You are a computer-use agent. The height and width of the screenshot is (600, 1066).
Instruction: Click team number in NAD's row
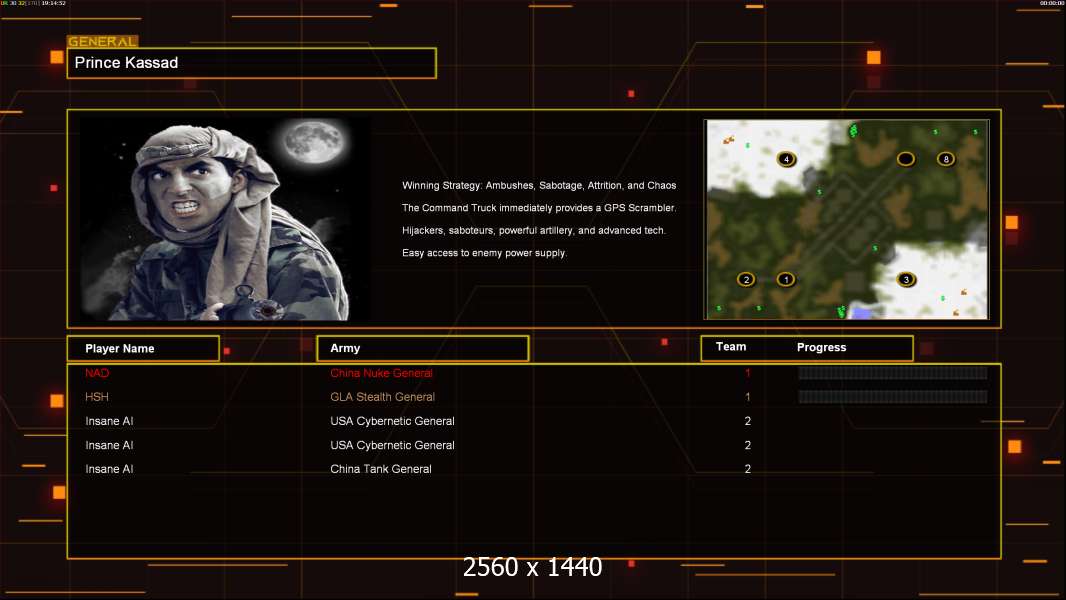[748, 373]
